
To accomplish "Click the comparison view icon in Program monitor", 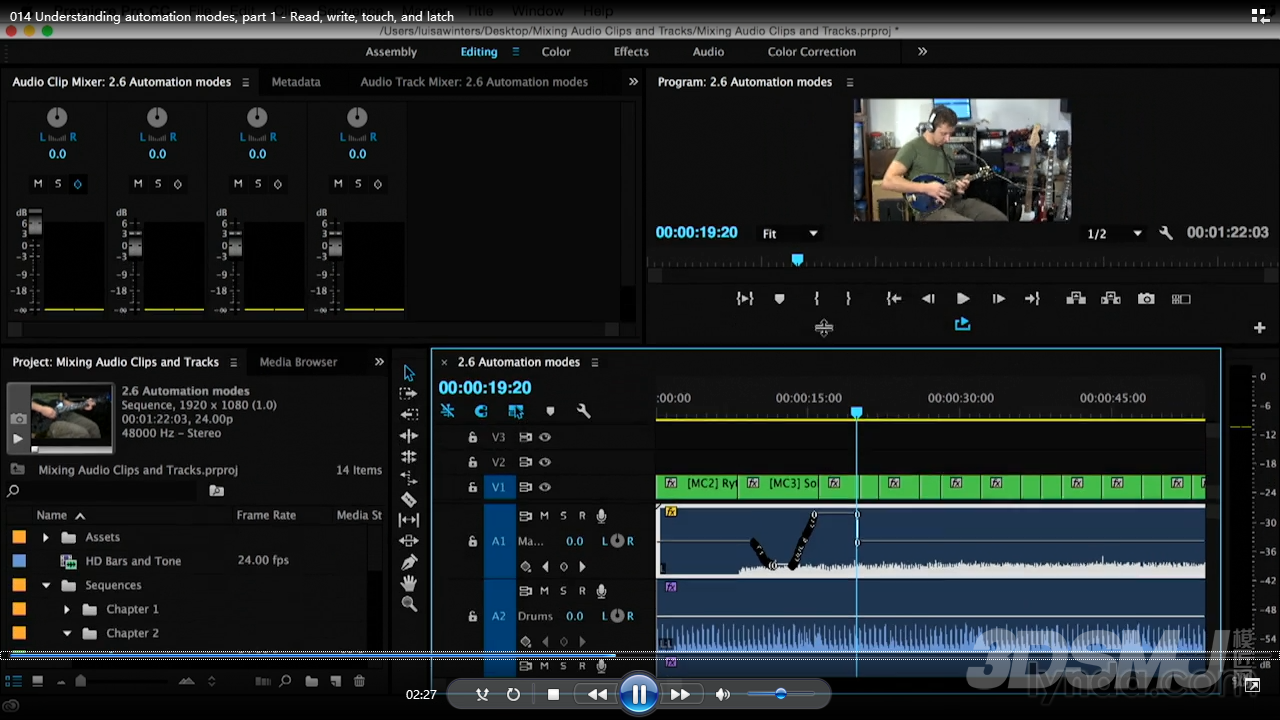I will 1181,299.
